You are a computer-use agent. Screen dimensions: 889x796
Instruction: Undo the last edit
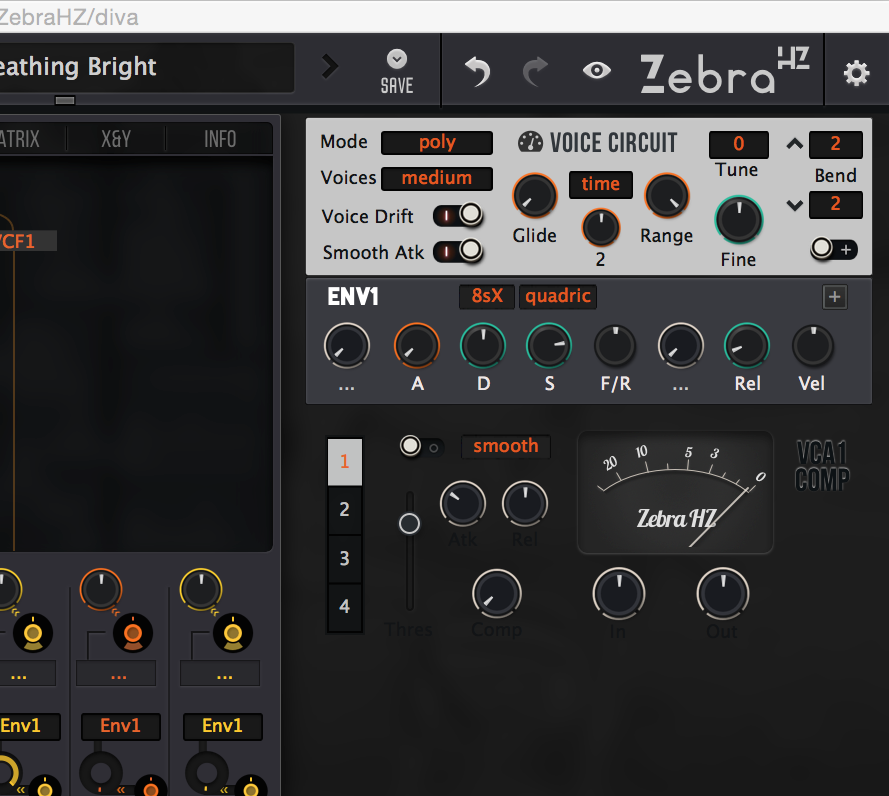coord(477,71)
